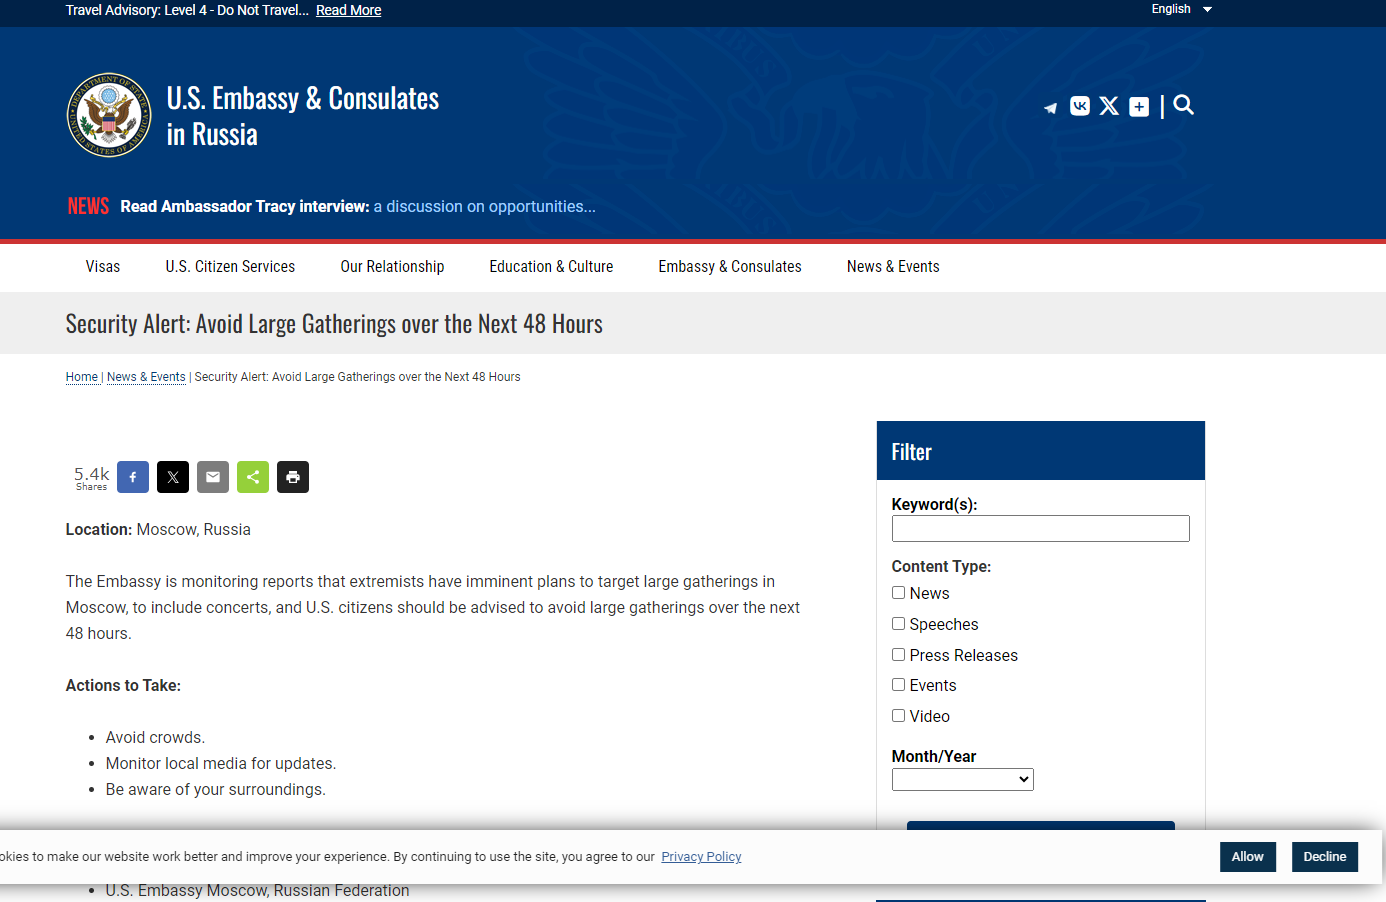Viewport: 1386px width, 902px height.
Task: Tick the Press Releases filter checkbox
Action: tap(898, 655)
